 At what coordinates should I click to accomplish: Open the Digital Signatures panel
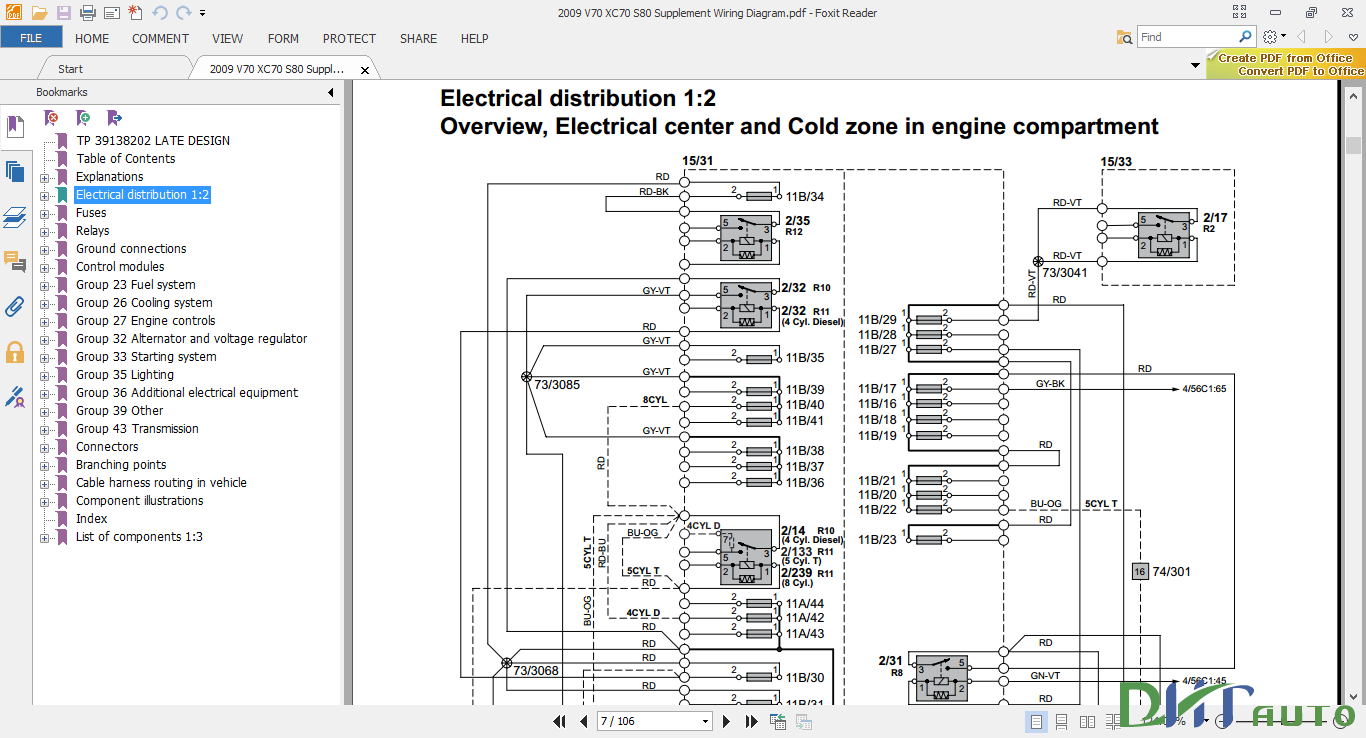pyautogui.click(x=15, y=398)
